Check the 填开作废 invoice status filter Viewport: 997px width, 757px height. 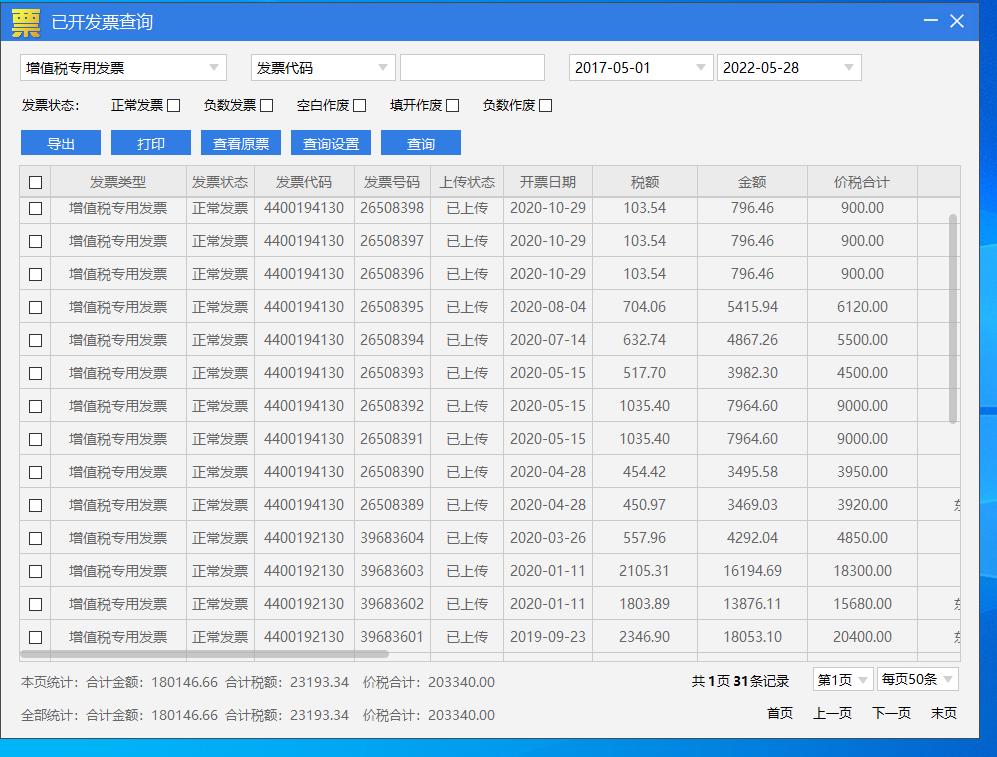tap(451, 104)
